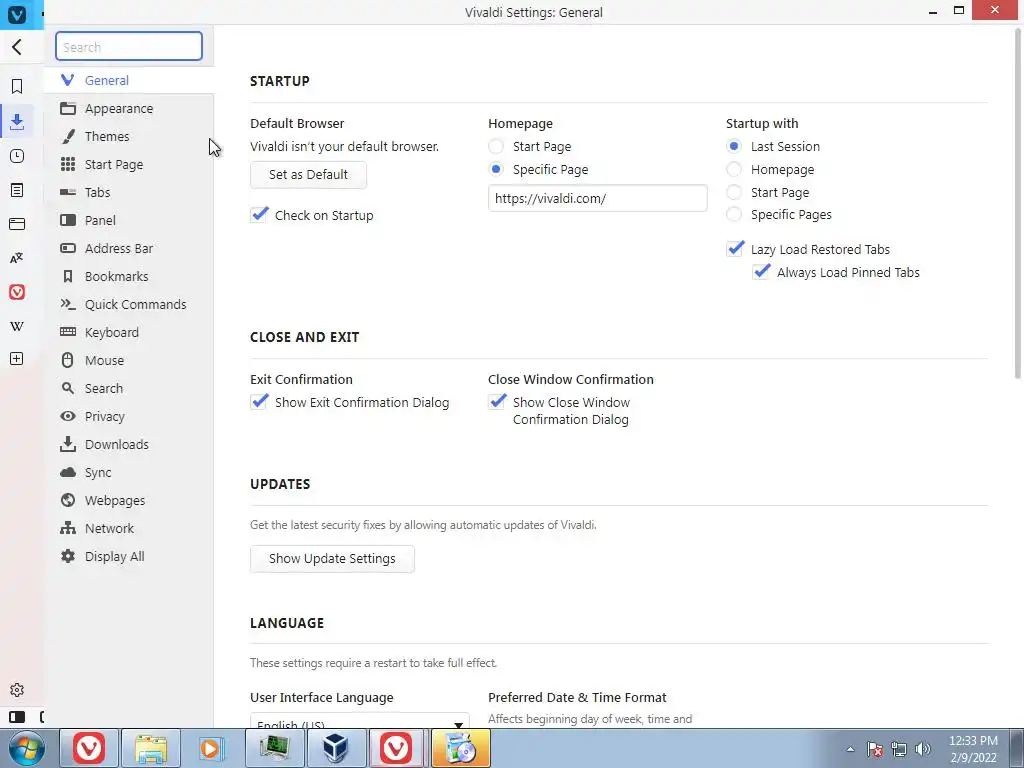Viewport: 1024px width, 768px height.
Task: Open Mouse settings category
Action: pyautogui.click(x=129, y=360)
